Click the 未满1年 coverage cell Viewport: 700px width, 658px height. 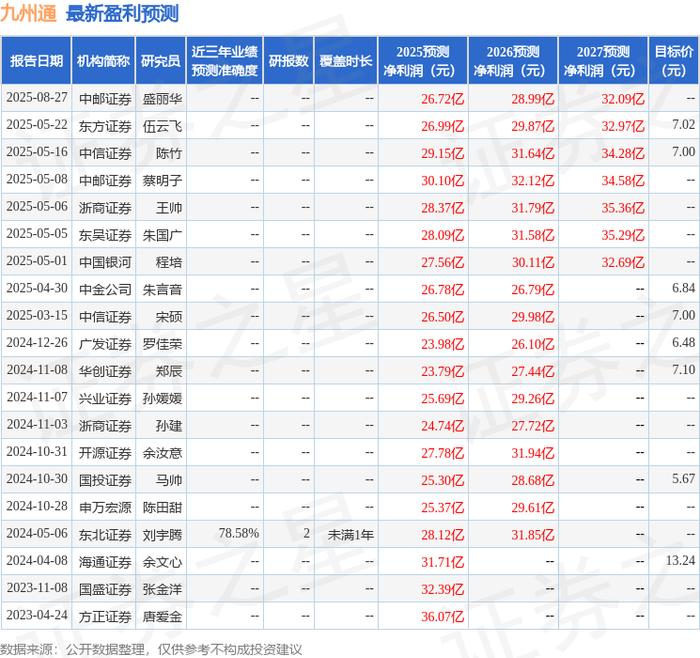(350, 535)
